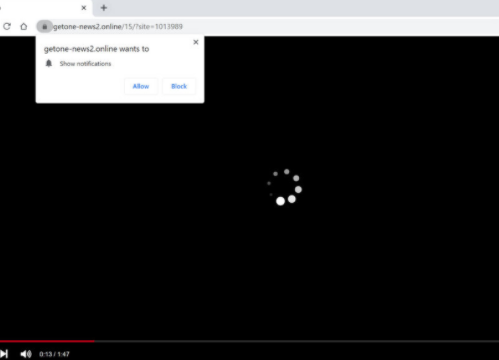Allow notifications from getone-news2.online
This screenshot has height=360, width=499.
tap(141, 86)
